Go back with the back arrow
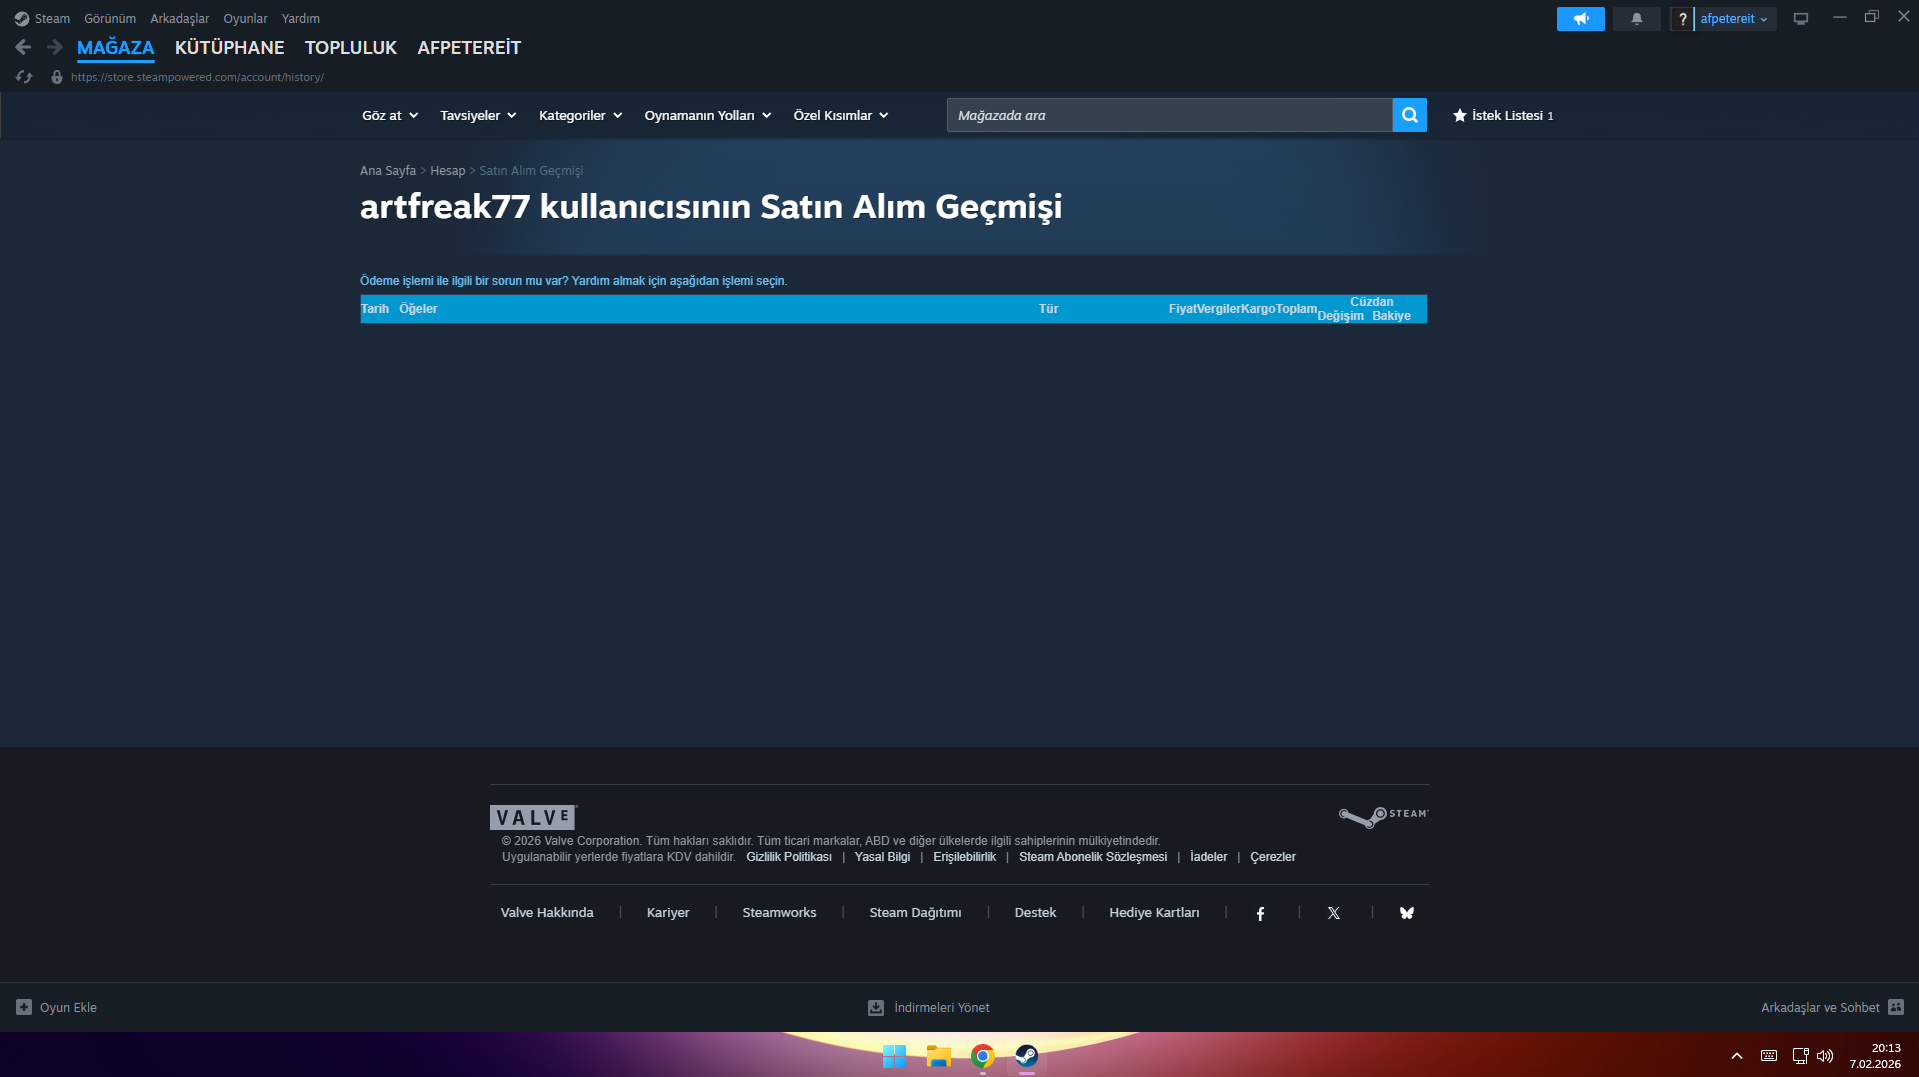Viewport: 1919px width, 1077px height. pyautogui.click(x=23, y=47)
